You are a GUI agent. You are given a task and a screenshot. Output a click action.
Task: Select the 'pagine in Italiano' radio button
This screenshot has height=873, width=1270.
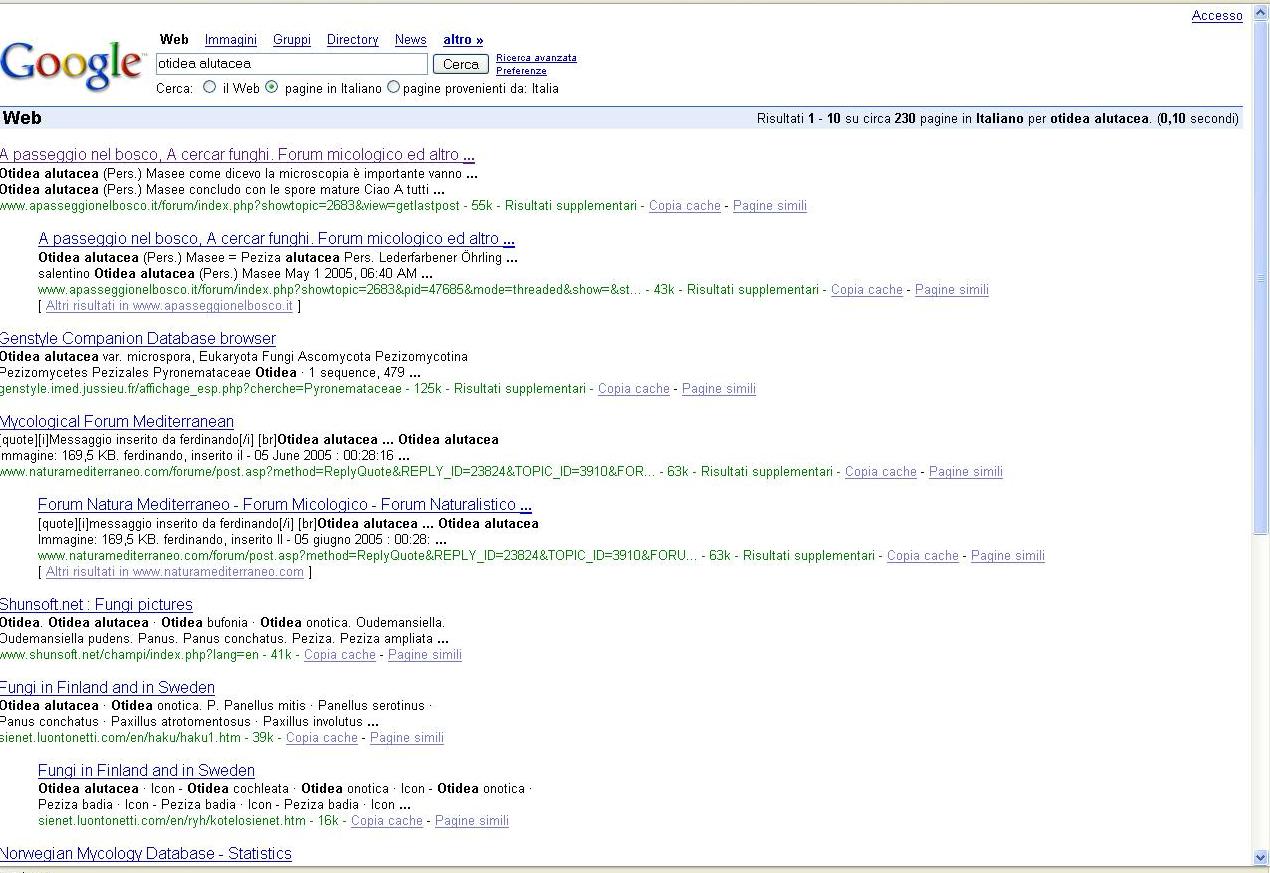[272, 87]
